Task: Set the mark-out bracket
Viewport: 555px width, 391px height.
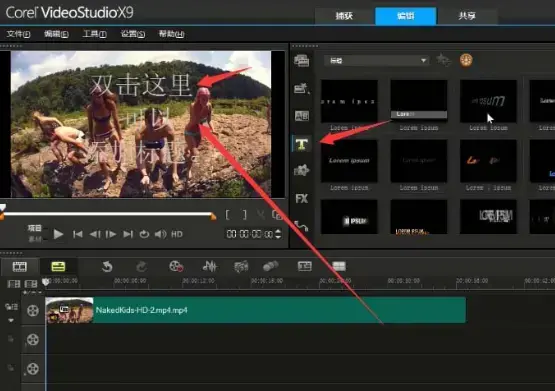Action: click(x=244, y=214)
